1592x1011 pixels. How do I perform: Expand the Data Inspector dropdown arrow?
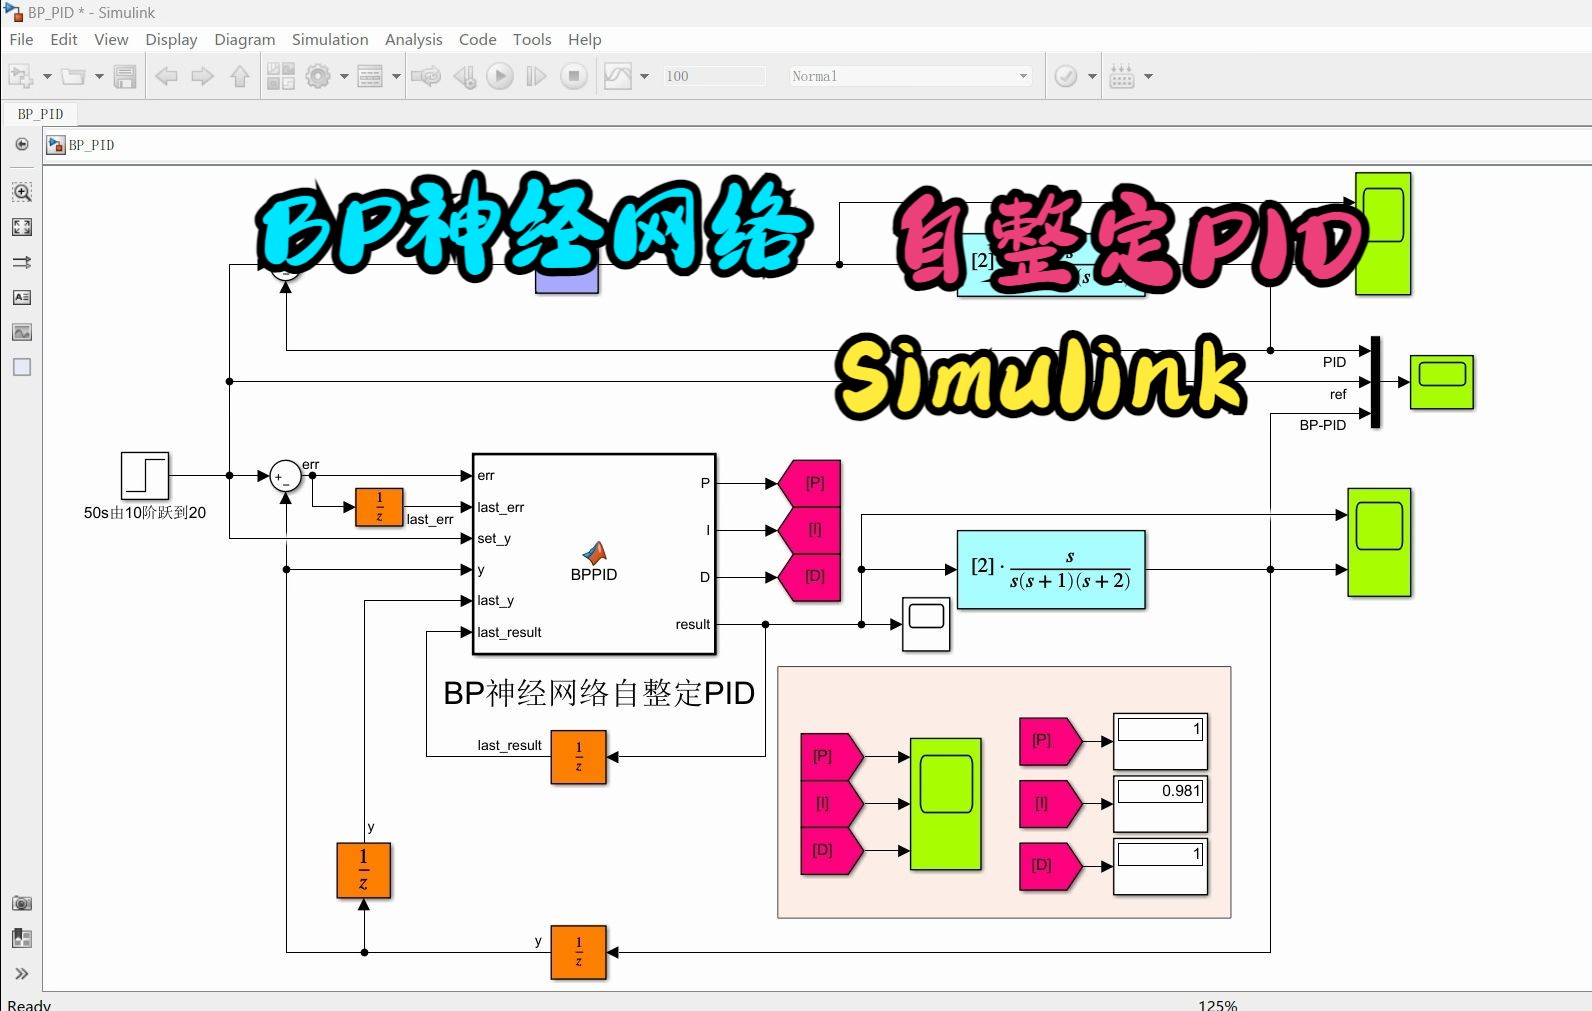coord(644,76)
